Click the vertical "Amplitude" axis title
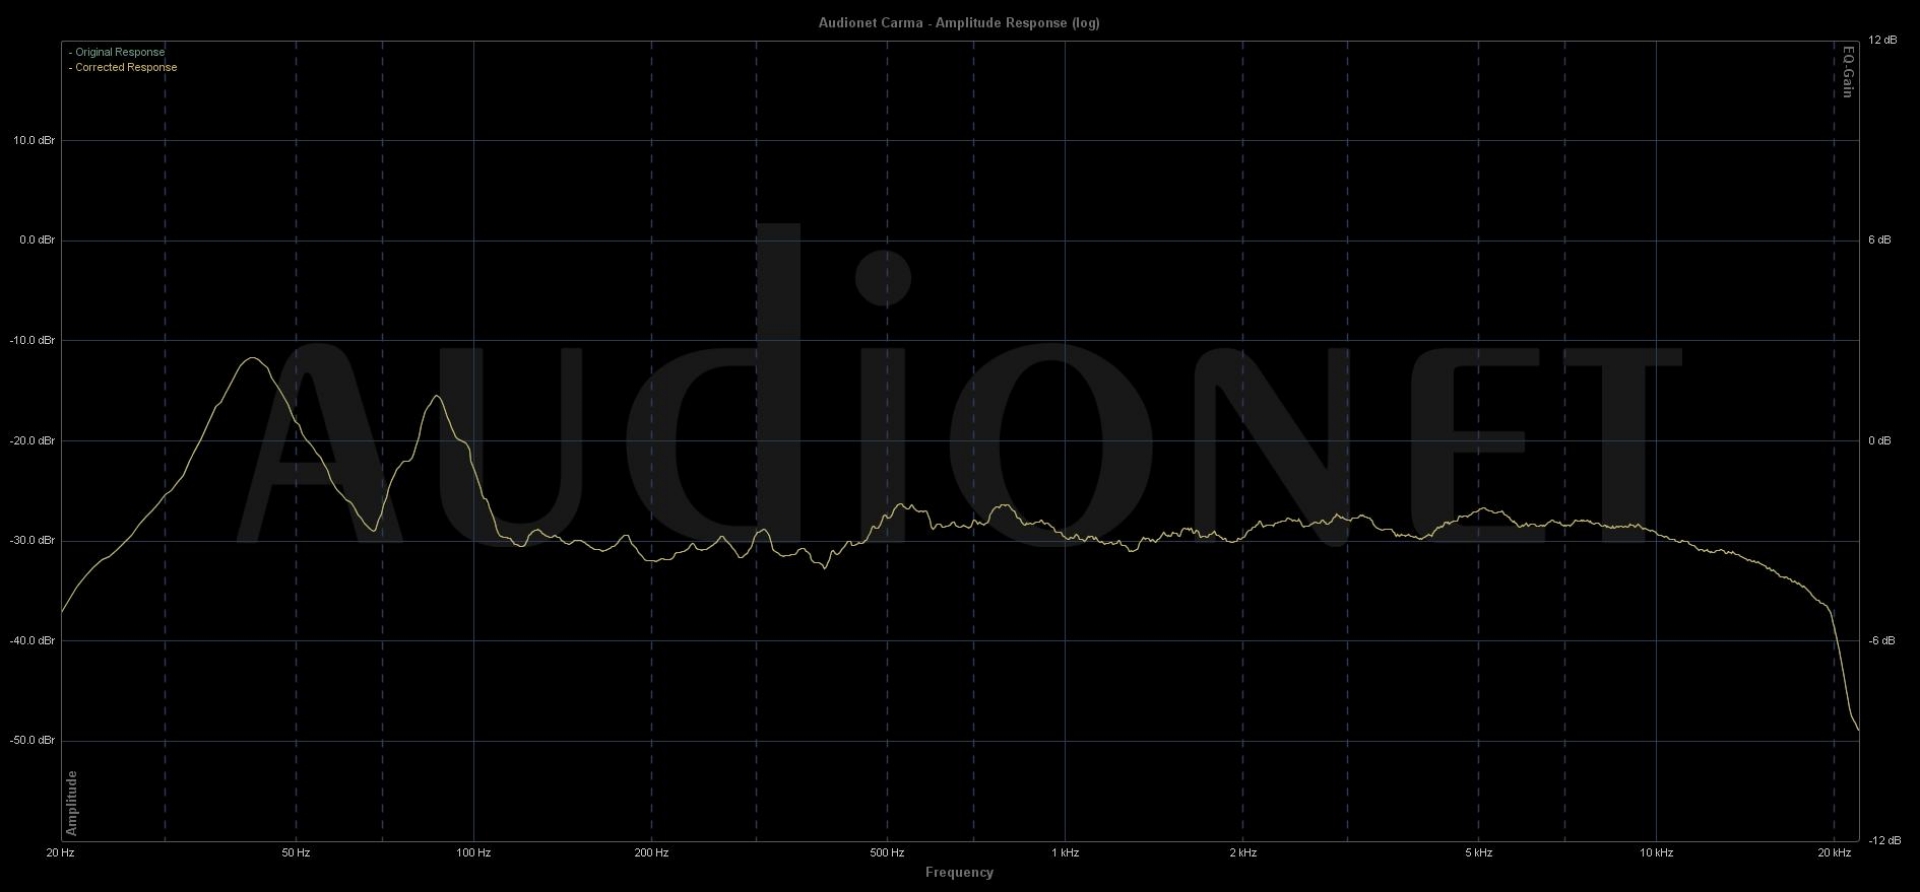Screen dimensions: 1920x892 71,803
